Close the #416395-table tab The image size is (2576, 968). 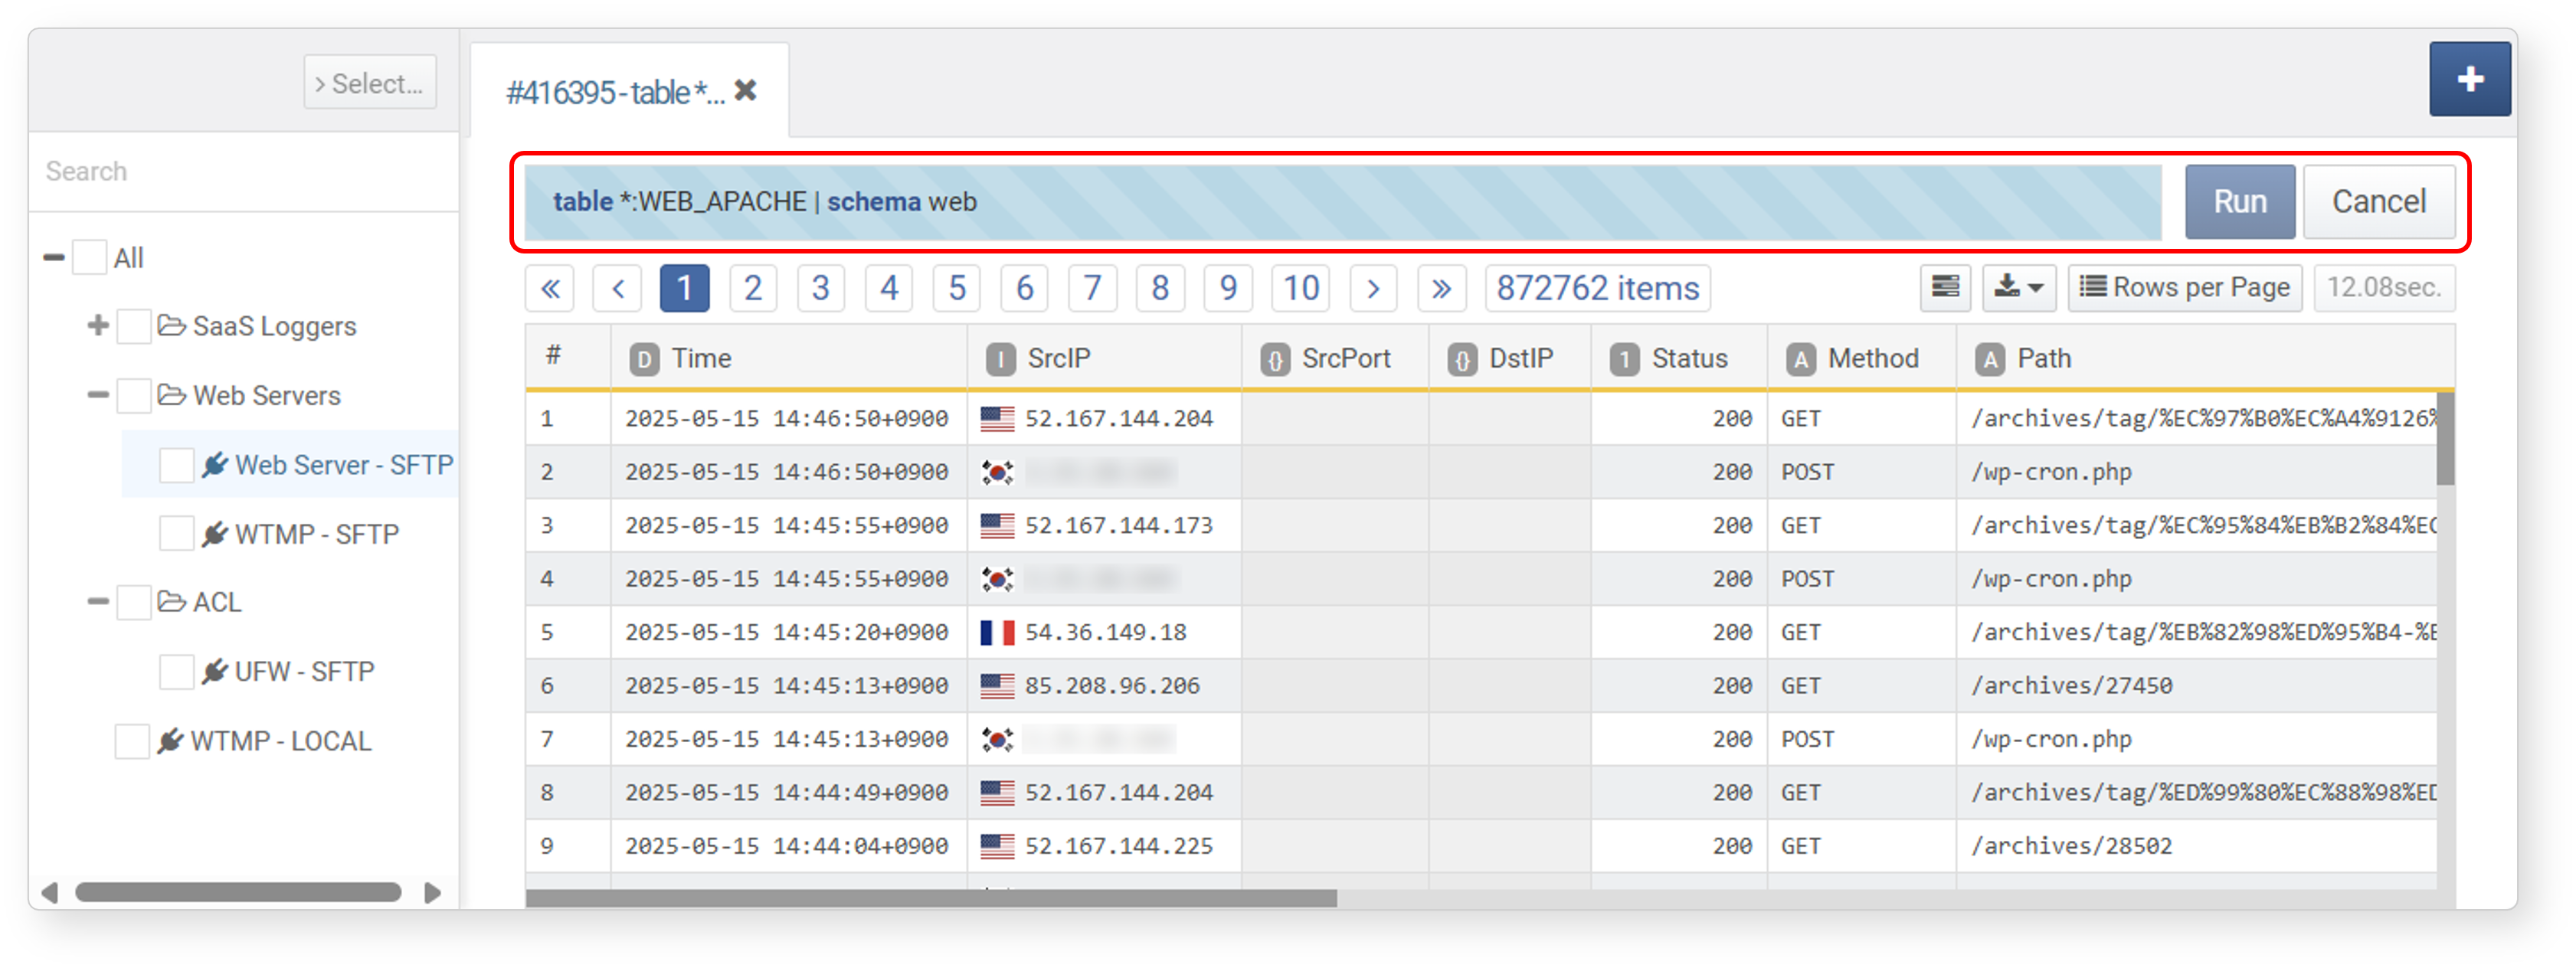pyautogui.click(x=745, y=91)
